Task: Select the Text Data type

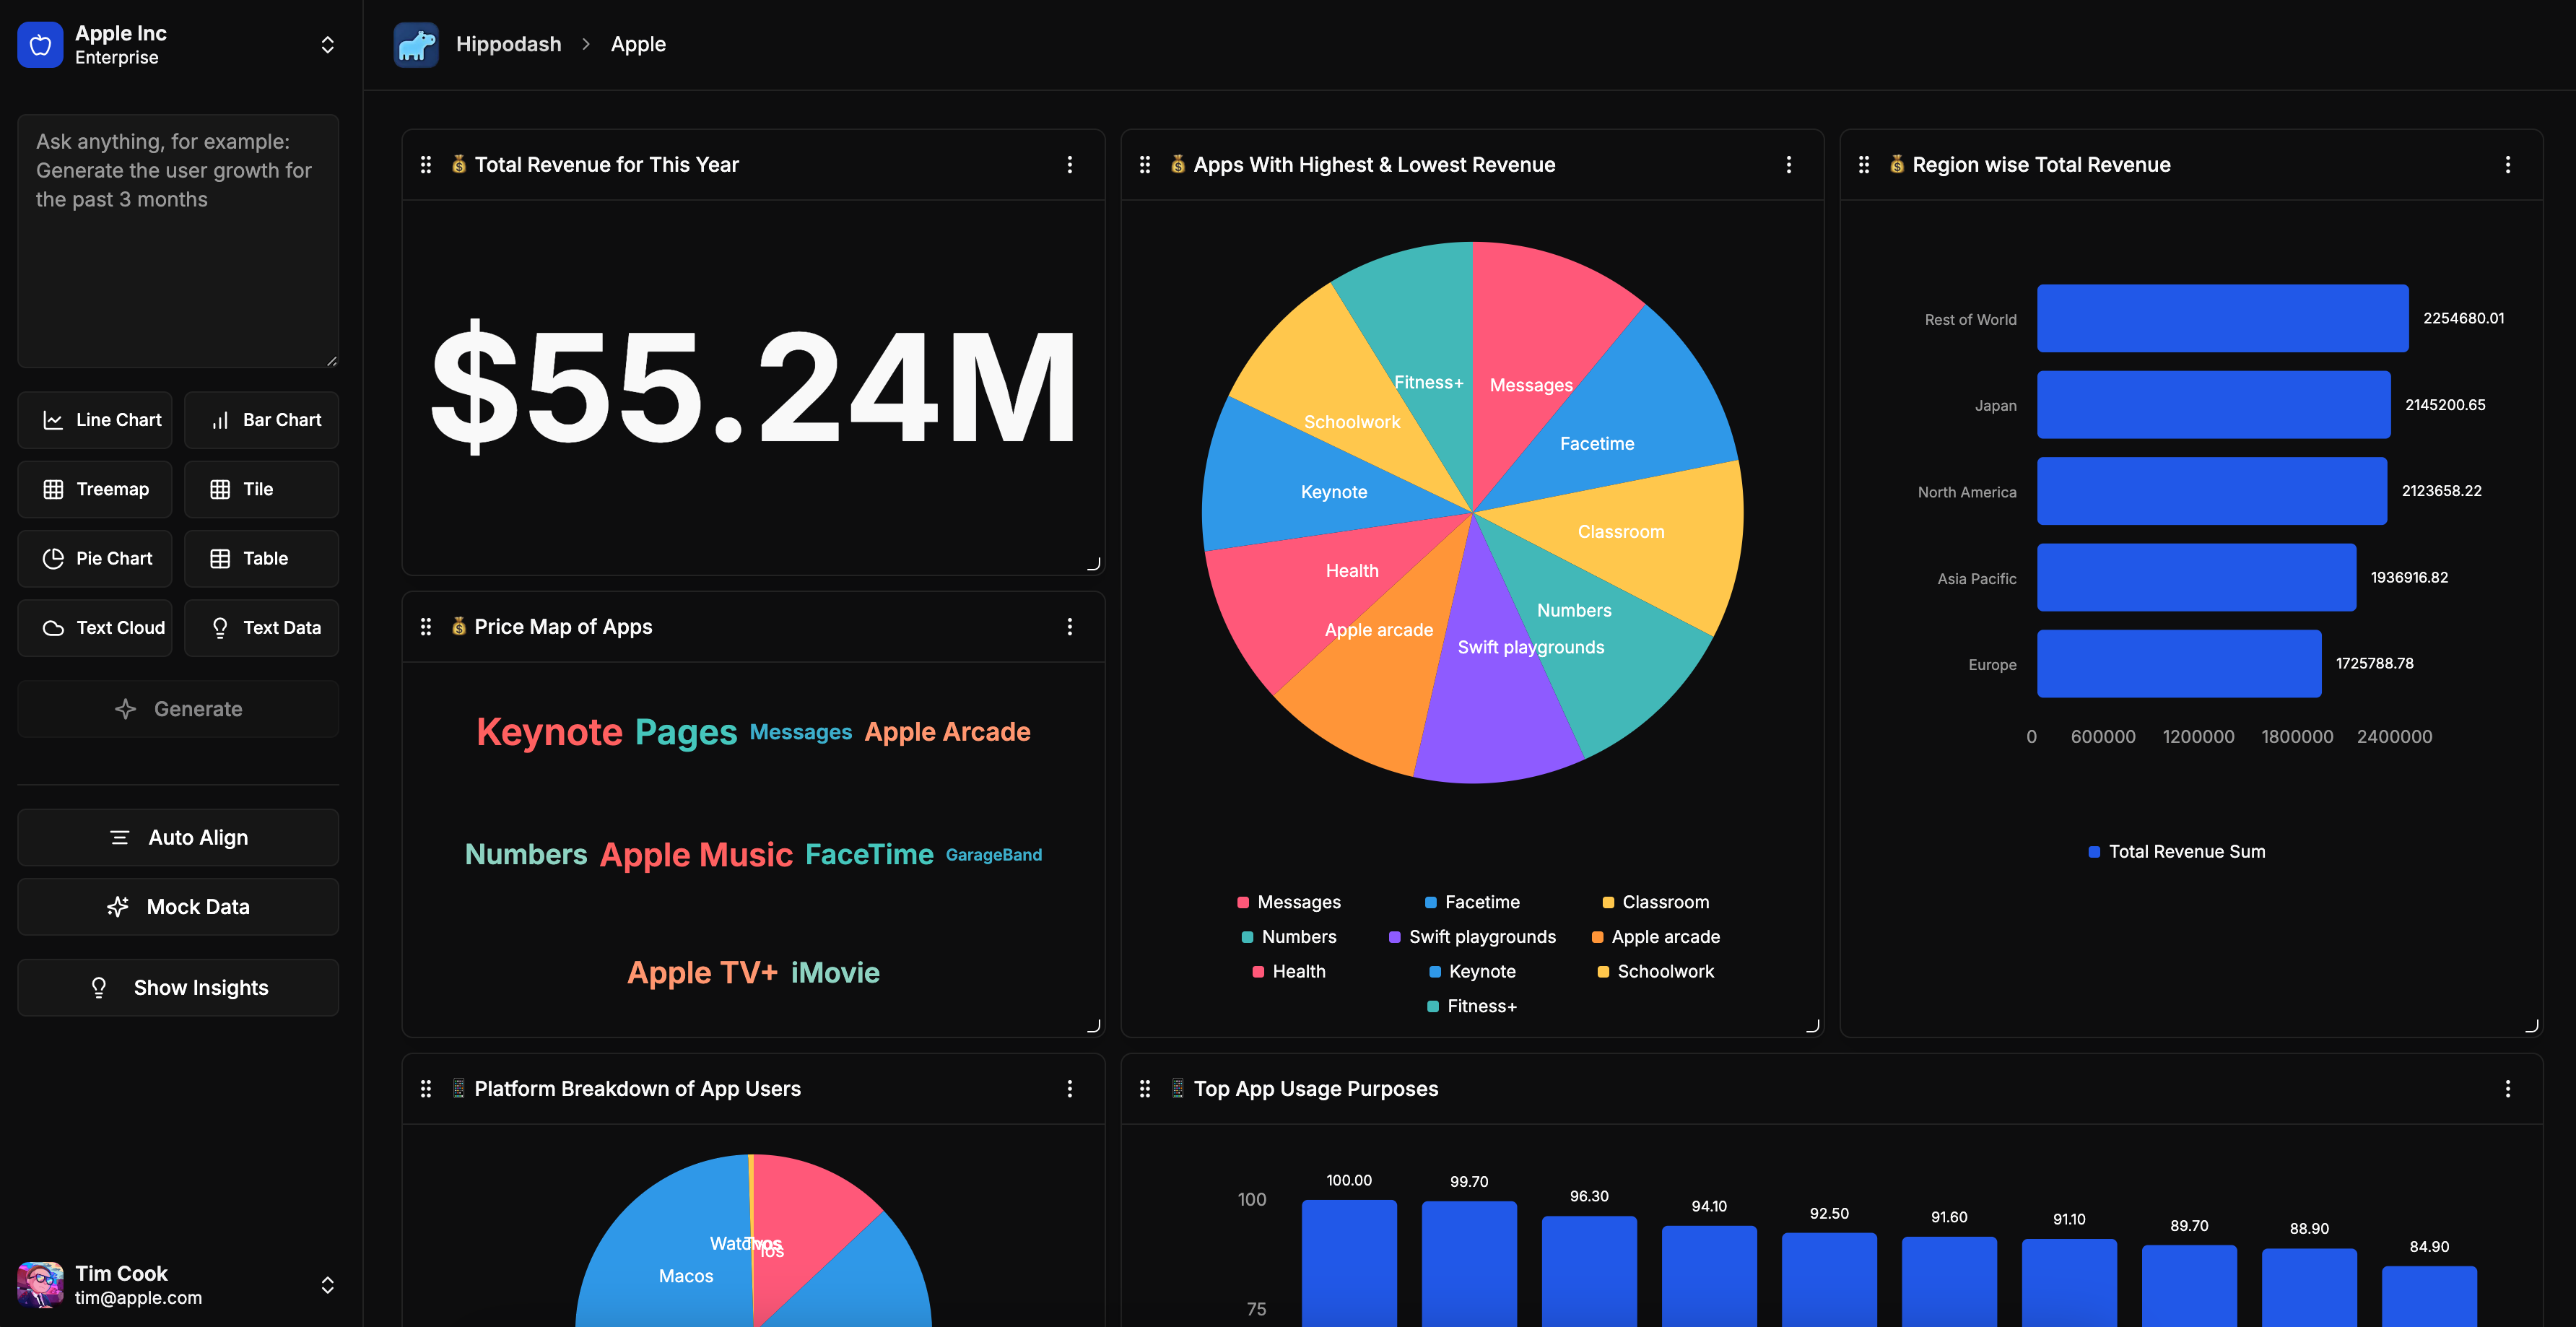Action: coord(262,627)
